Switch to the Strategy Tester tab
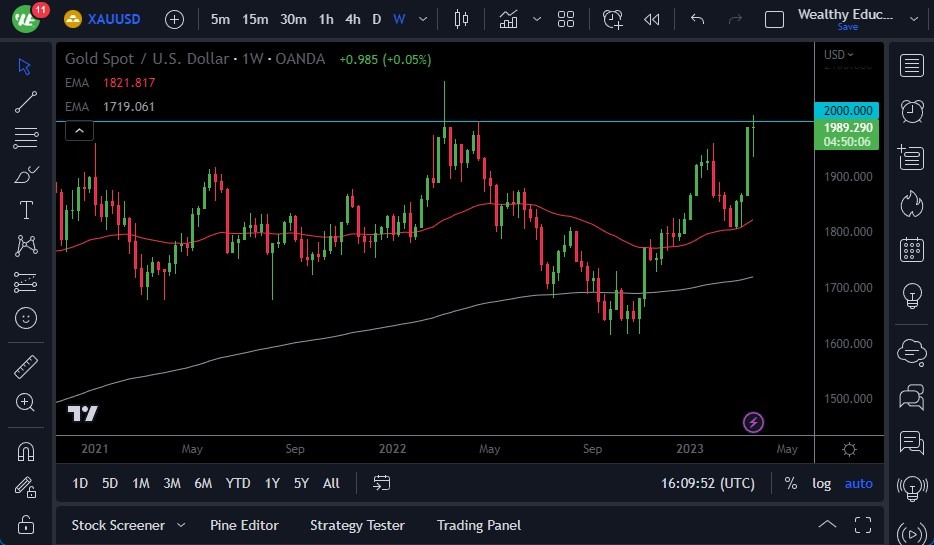 [357, 525]
